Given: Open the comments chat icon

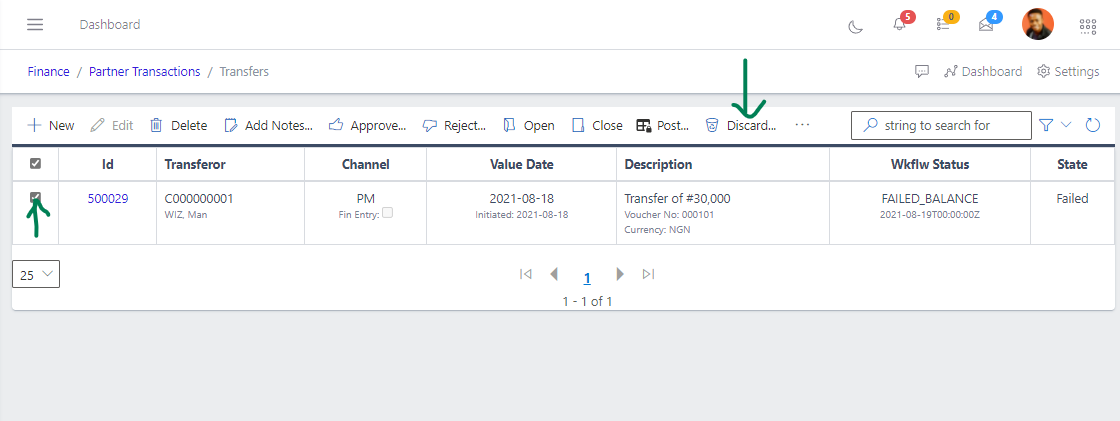Looking at the screenshot, I should [x=922, y=72].
